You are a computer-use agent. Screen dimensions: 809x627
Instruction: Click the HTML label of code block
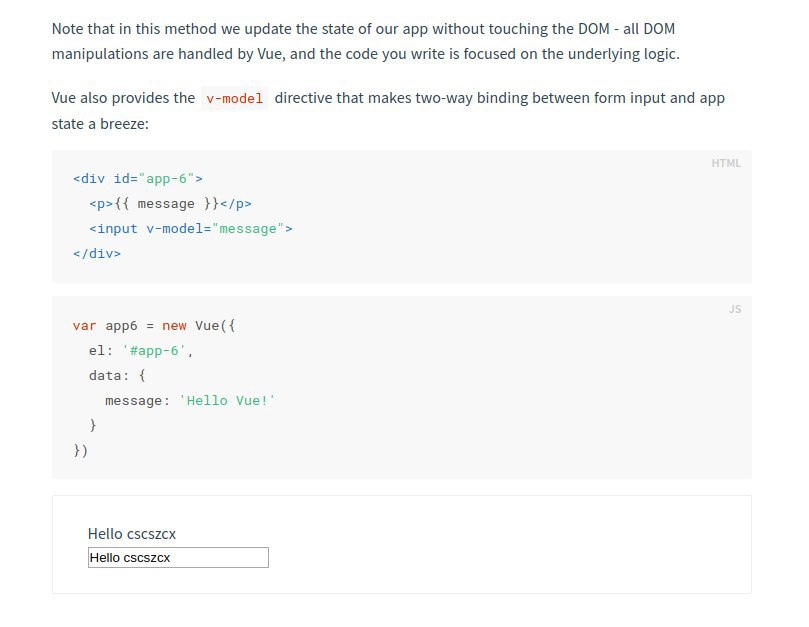[726, 163]
